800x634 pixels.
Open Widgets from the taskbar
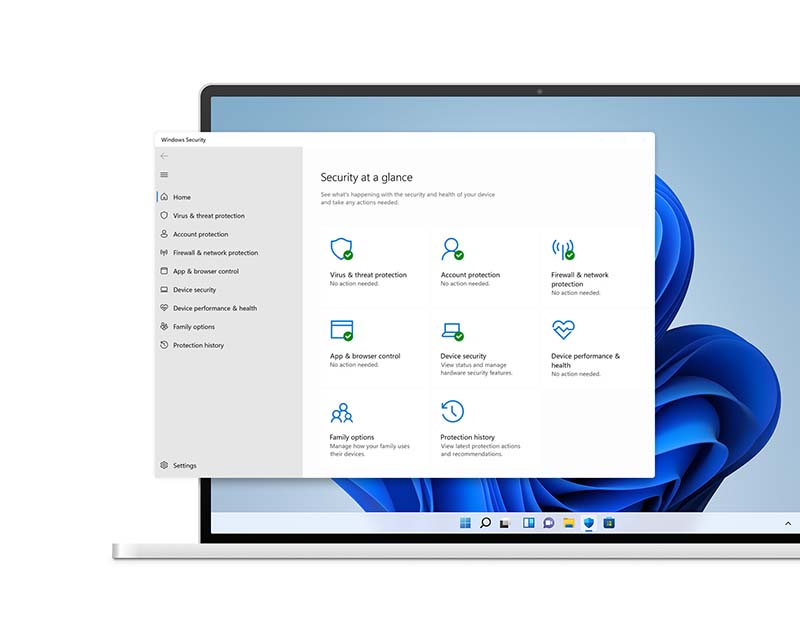tap(529, 523)
